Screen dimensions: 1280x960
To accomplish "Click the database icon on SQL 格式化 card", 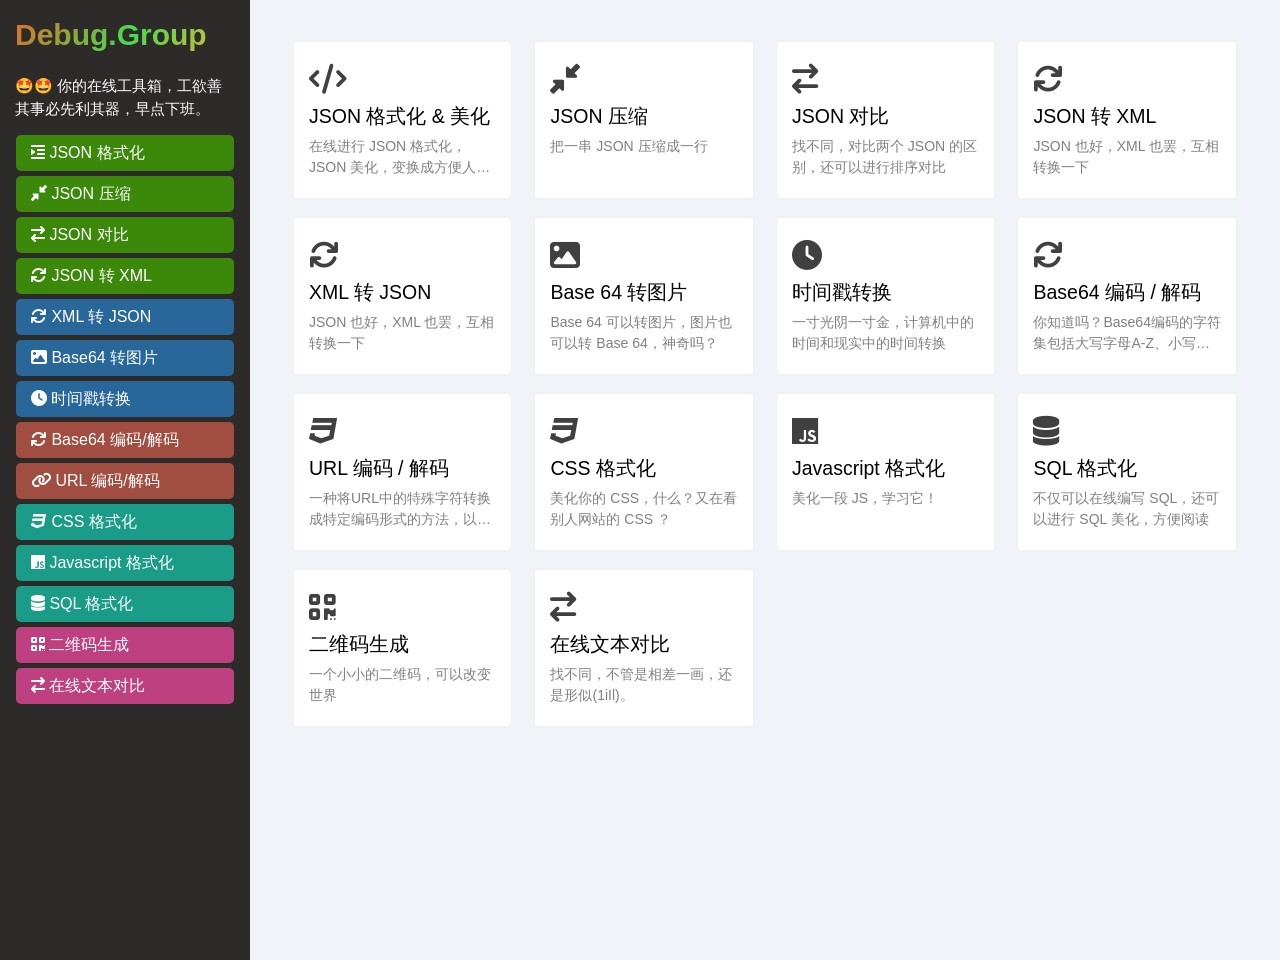I will (1046, 430).
